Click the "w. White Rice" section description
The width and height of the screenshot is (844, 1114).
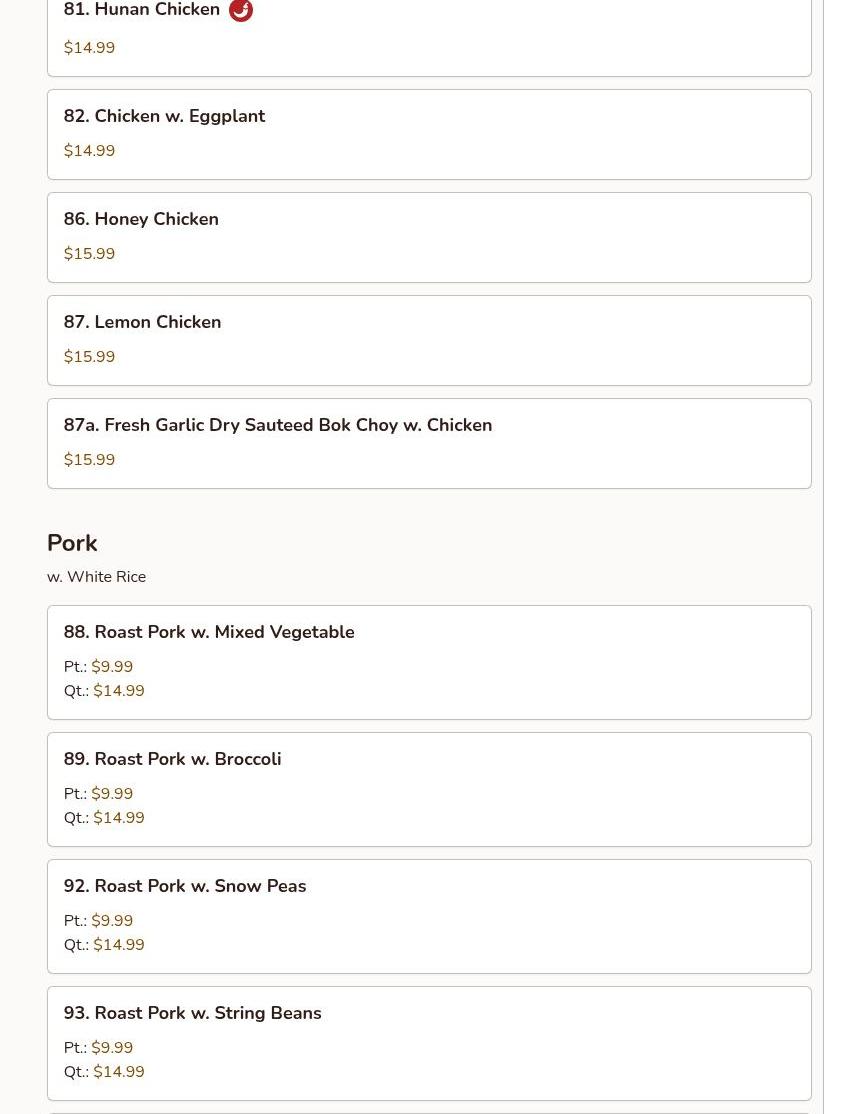96,577
